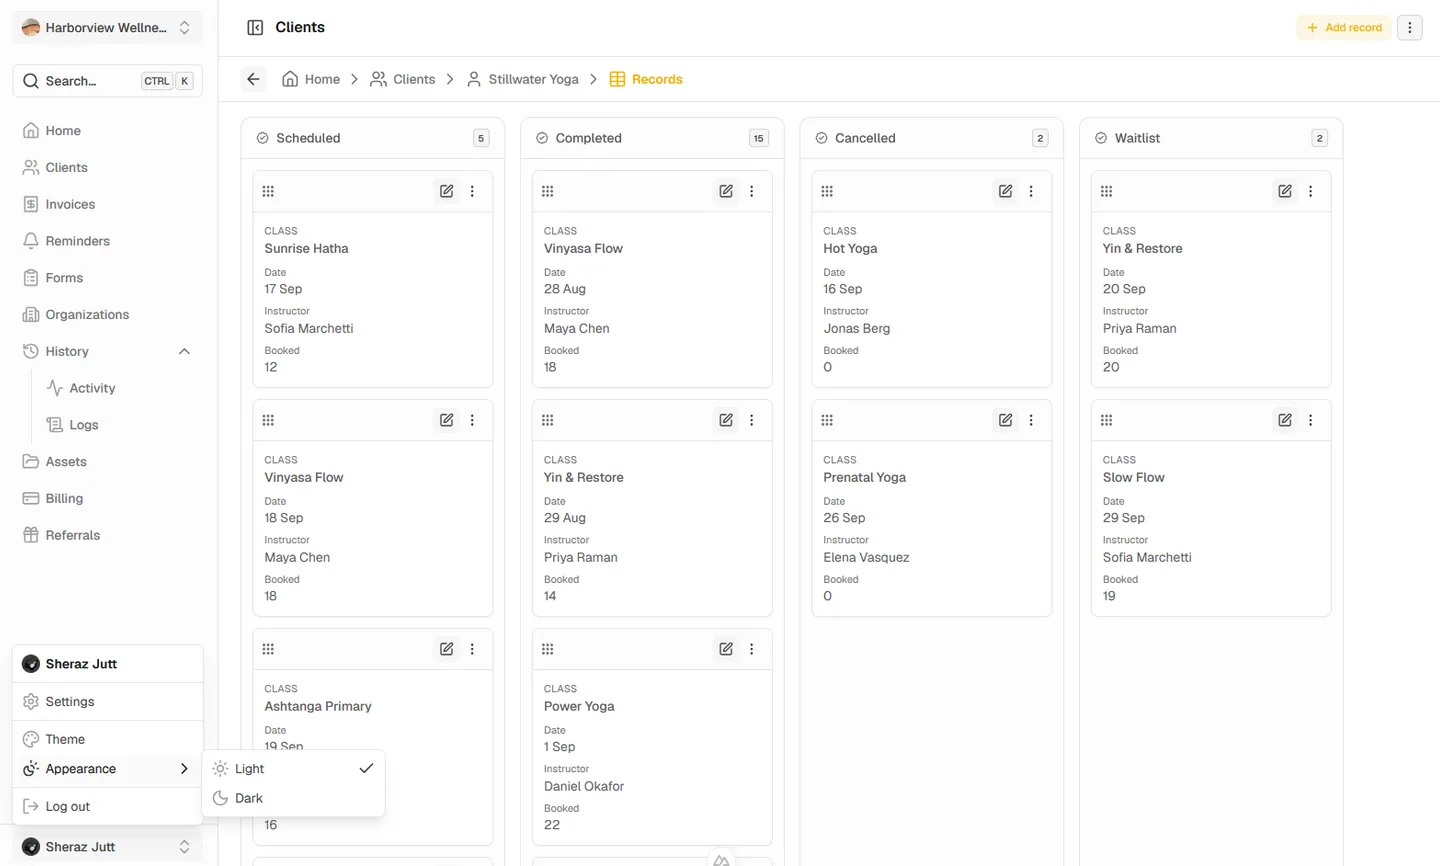This screenshot has width=1440, height=866.
Task: Click the Waitlist column header
Action: click(x=1211, y=138)
